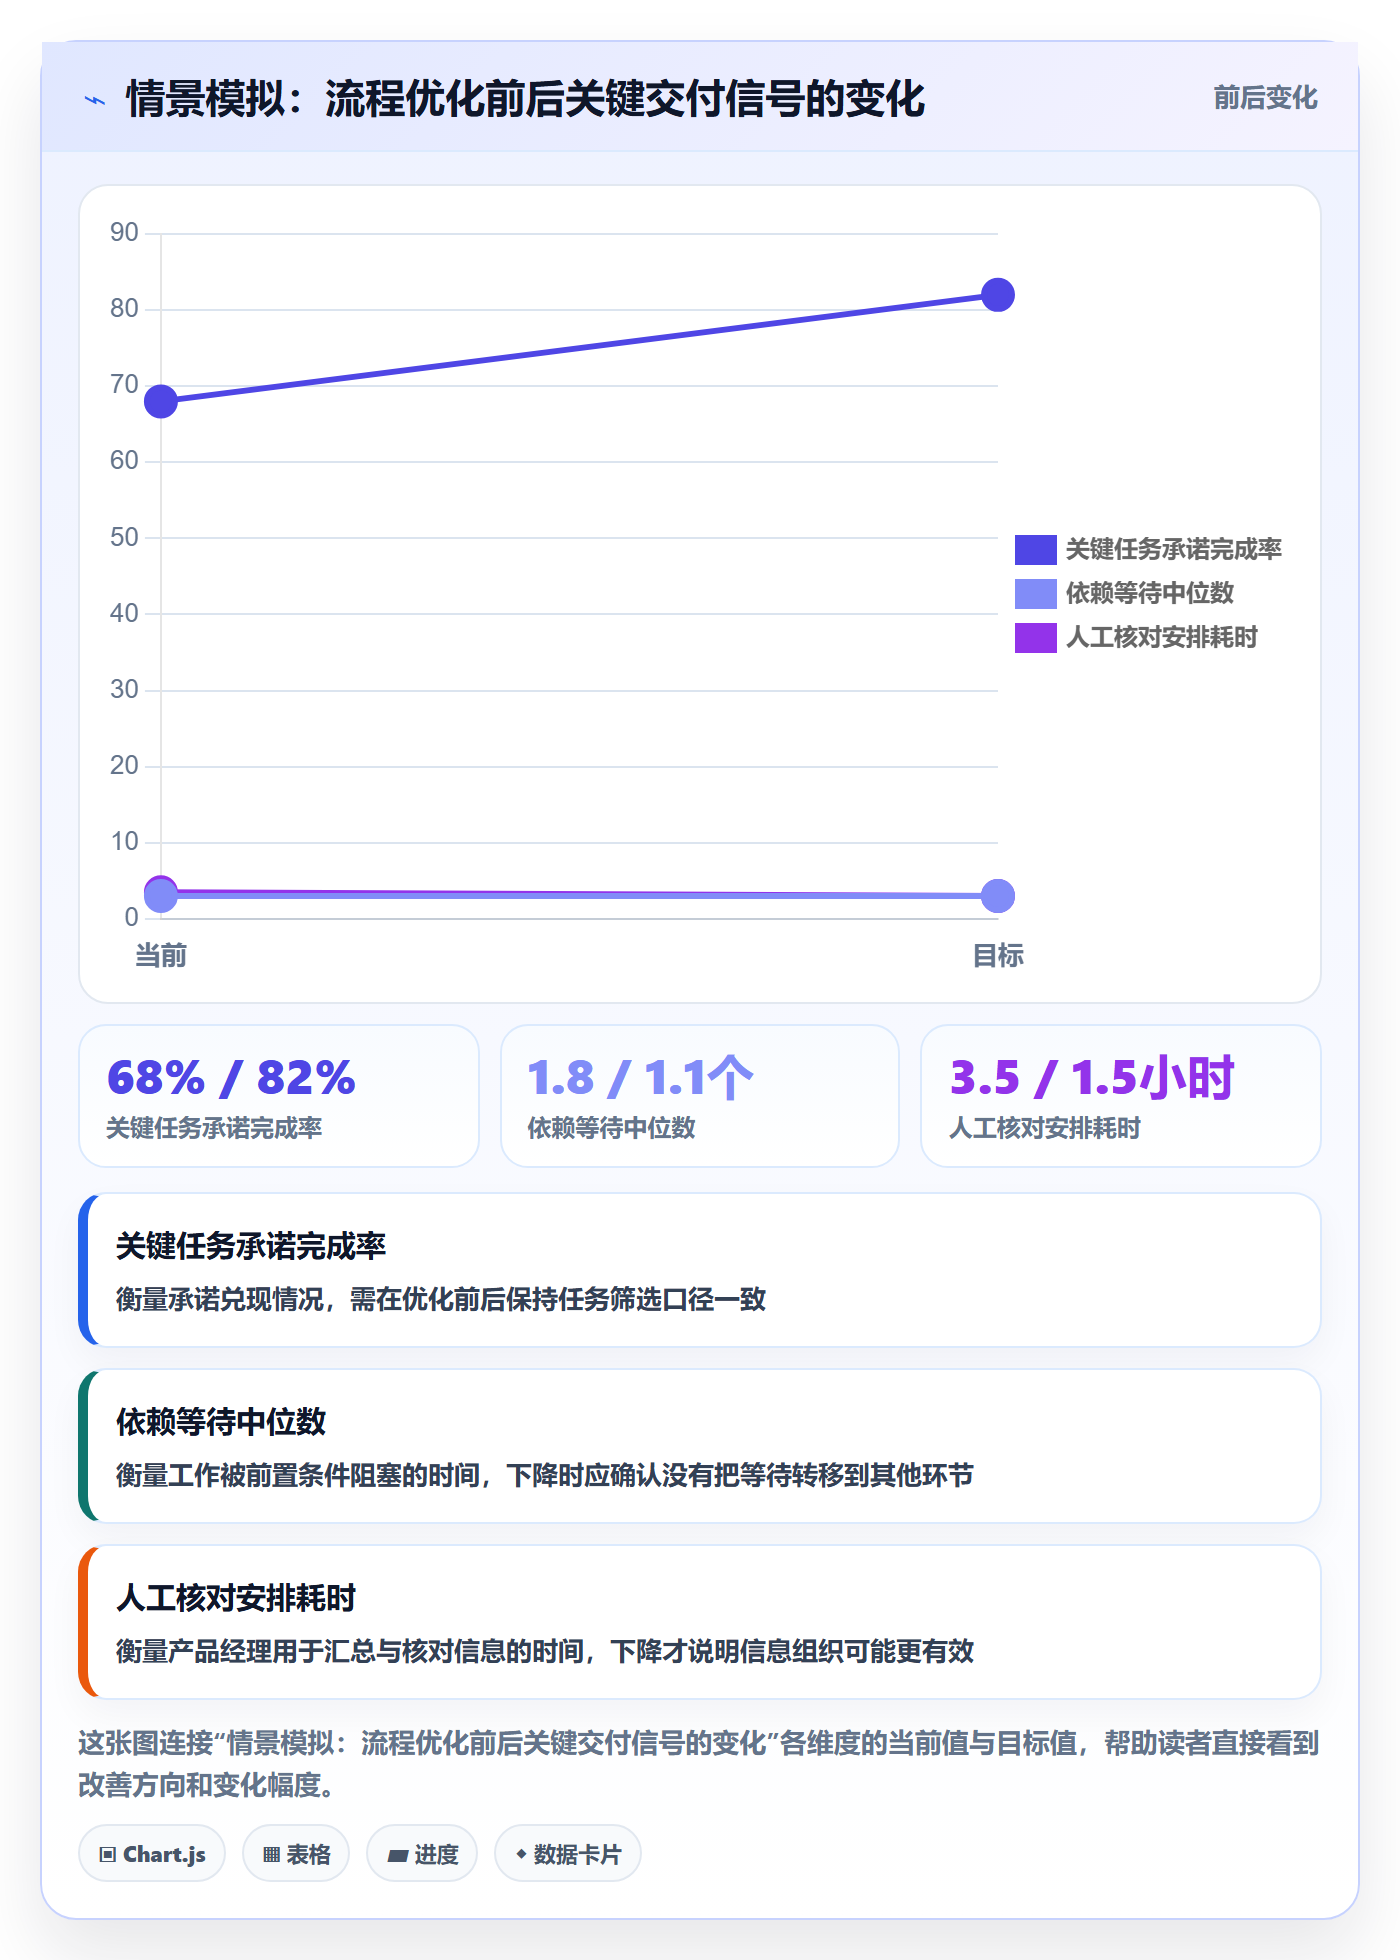Viewport: 1400px width, 1960px height.
Task: Click the 1.8 / 1.1个 stat value
Action: tap(640, 1078)
